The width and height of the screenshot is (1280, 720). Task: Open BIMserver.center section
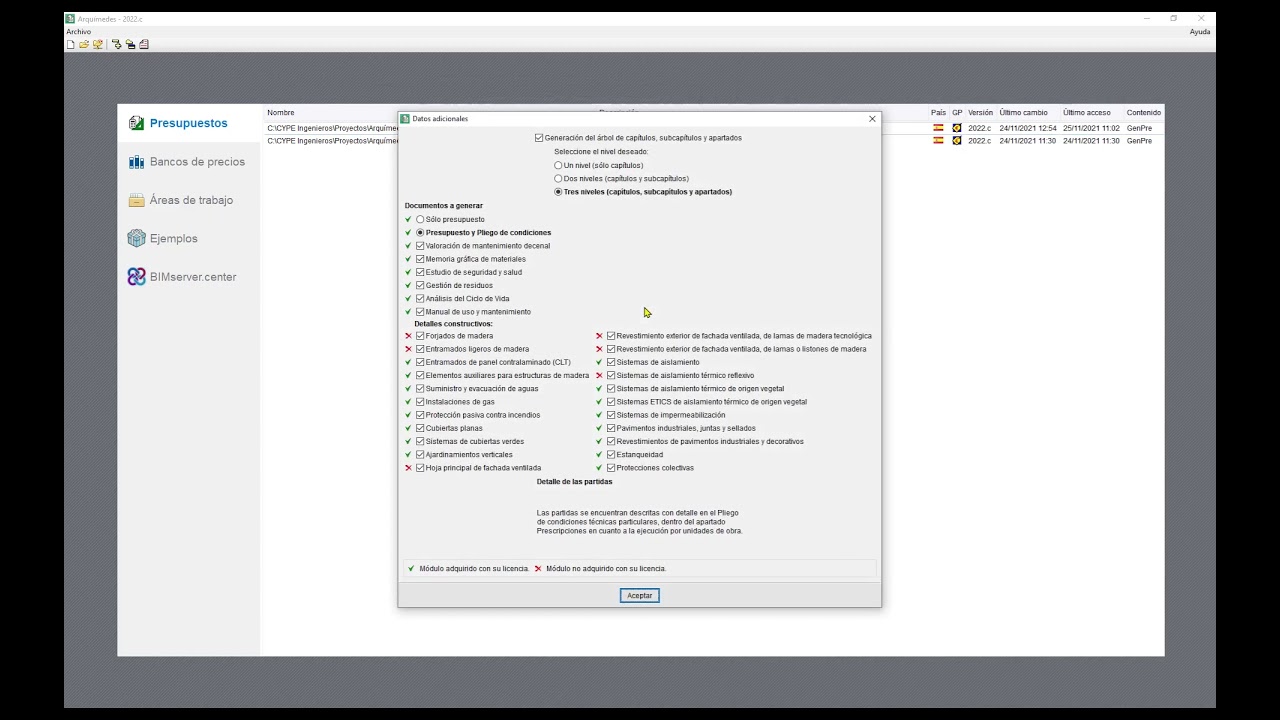pos(193,277)
